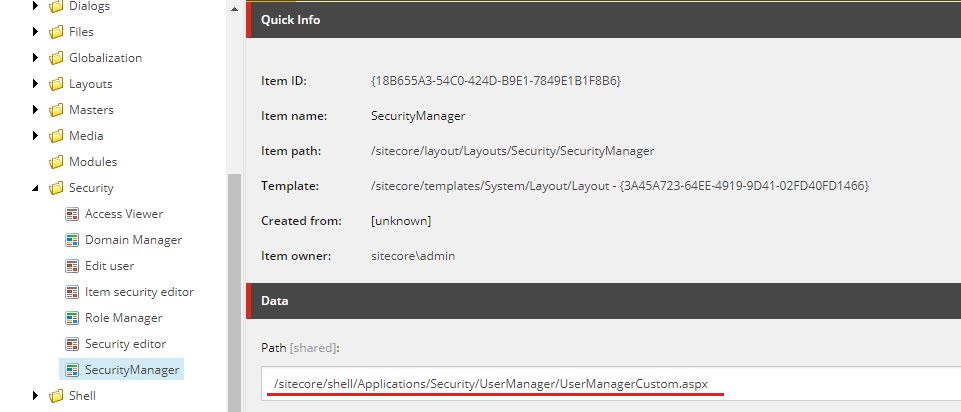Click the Access Viewer layout icon

[72, 214]
